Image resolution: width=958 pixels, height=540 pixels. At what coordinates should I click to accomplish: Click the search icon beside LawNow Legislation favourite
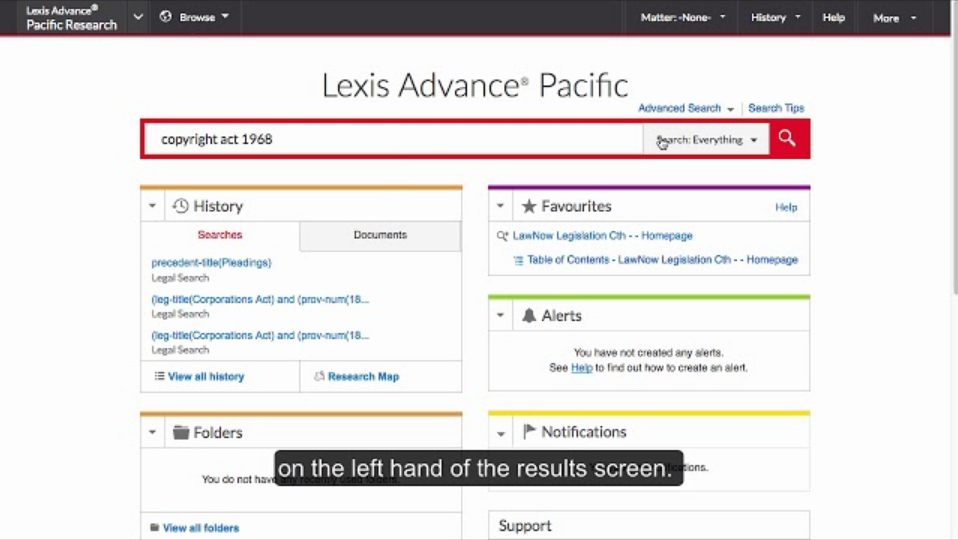(502, 235)
